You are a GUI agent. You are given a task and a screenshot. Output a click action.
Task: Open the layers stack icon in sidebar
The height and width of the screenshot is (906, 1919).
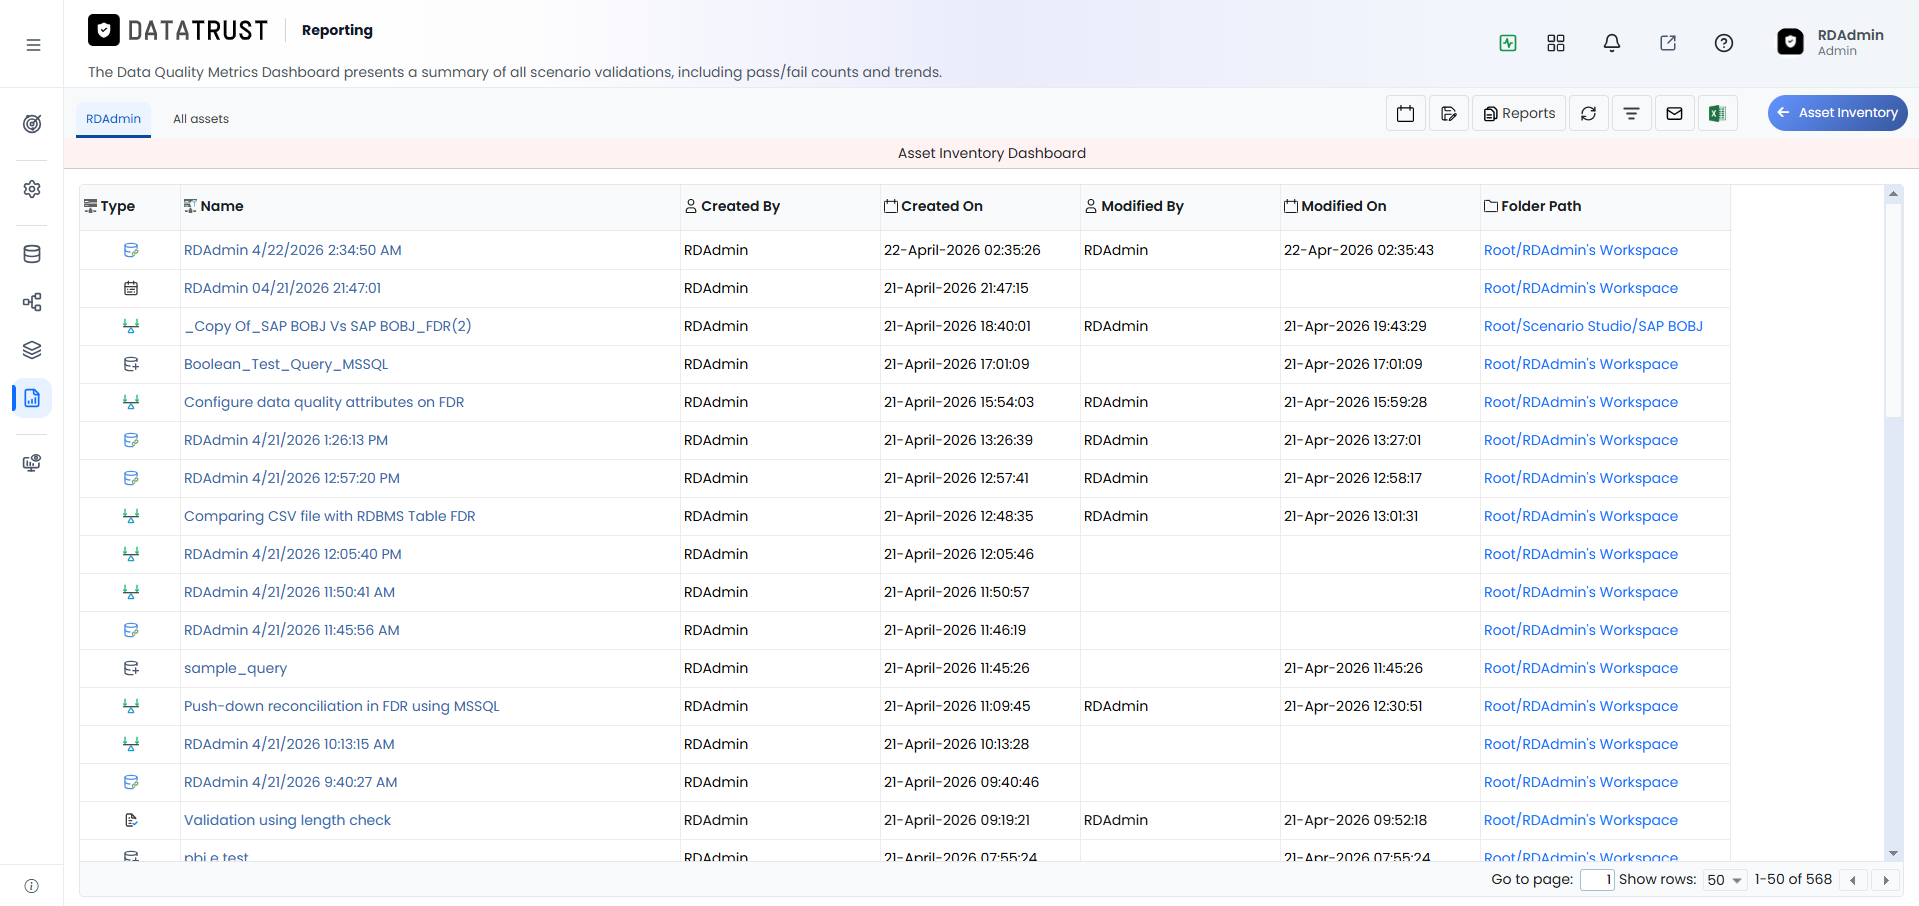32,350
